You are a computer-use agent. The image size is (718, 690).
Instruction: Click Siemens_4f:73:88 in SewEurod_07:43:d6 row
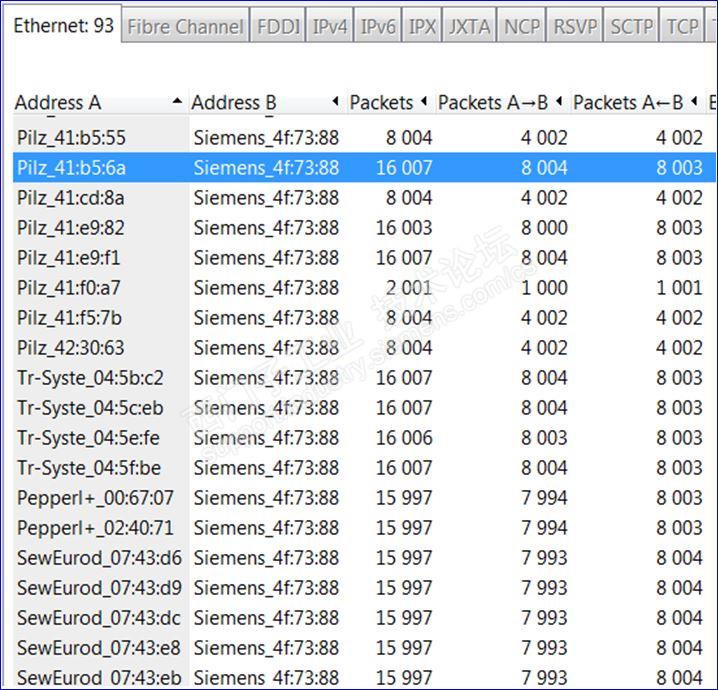pos(266,558)
